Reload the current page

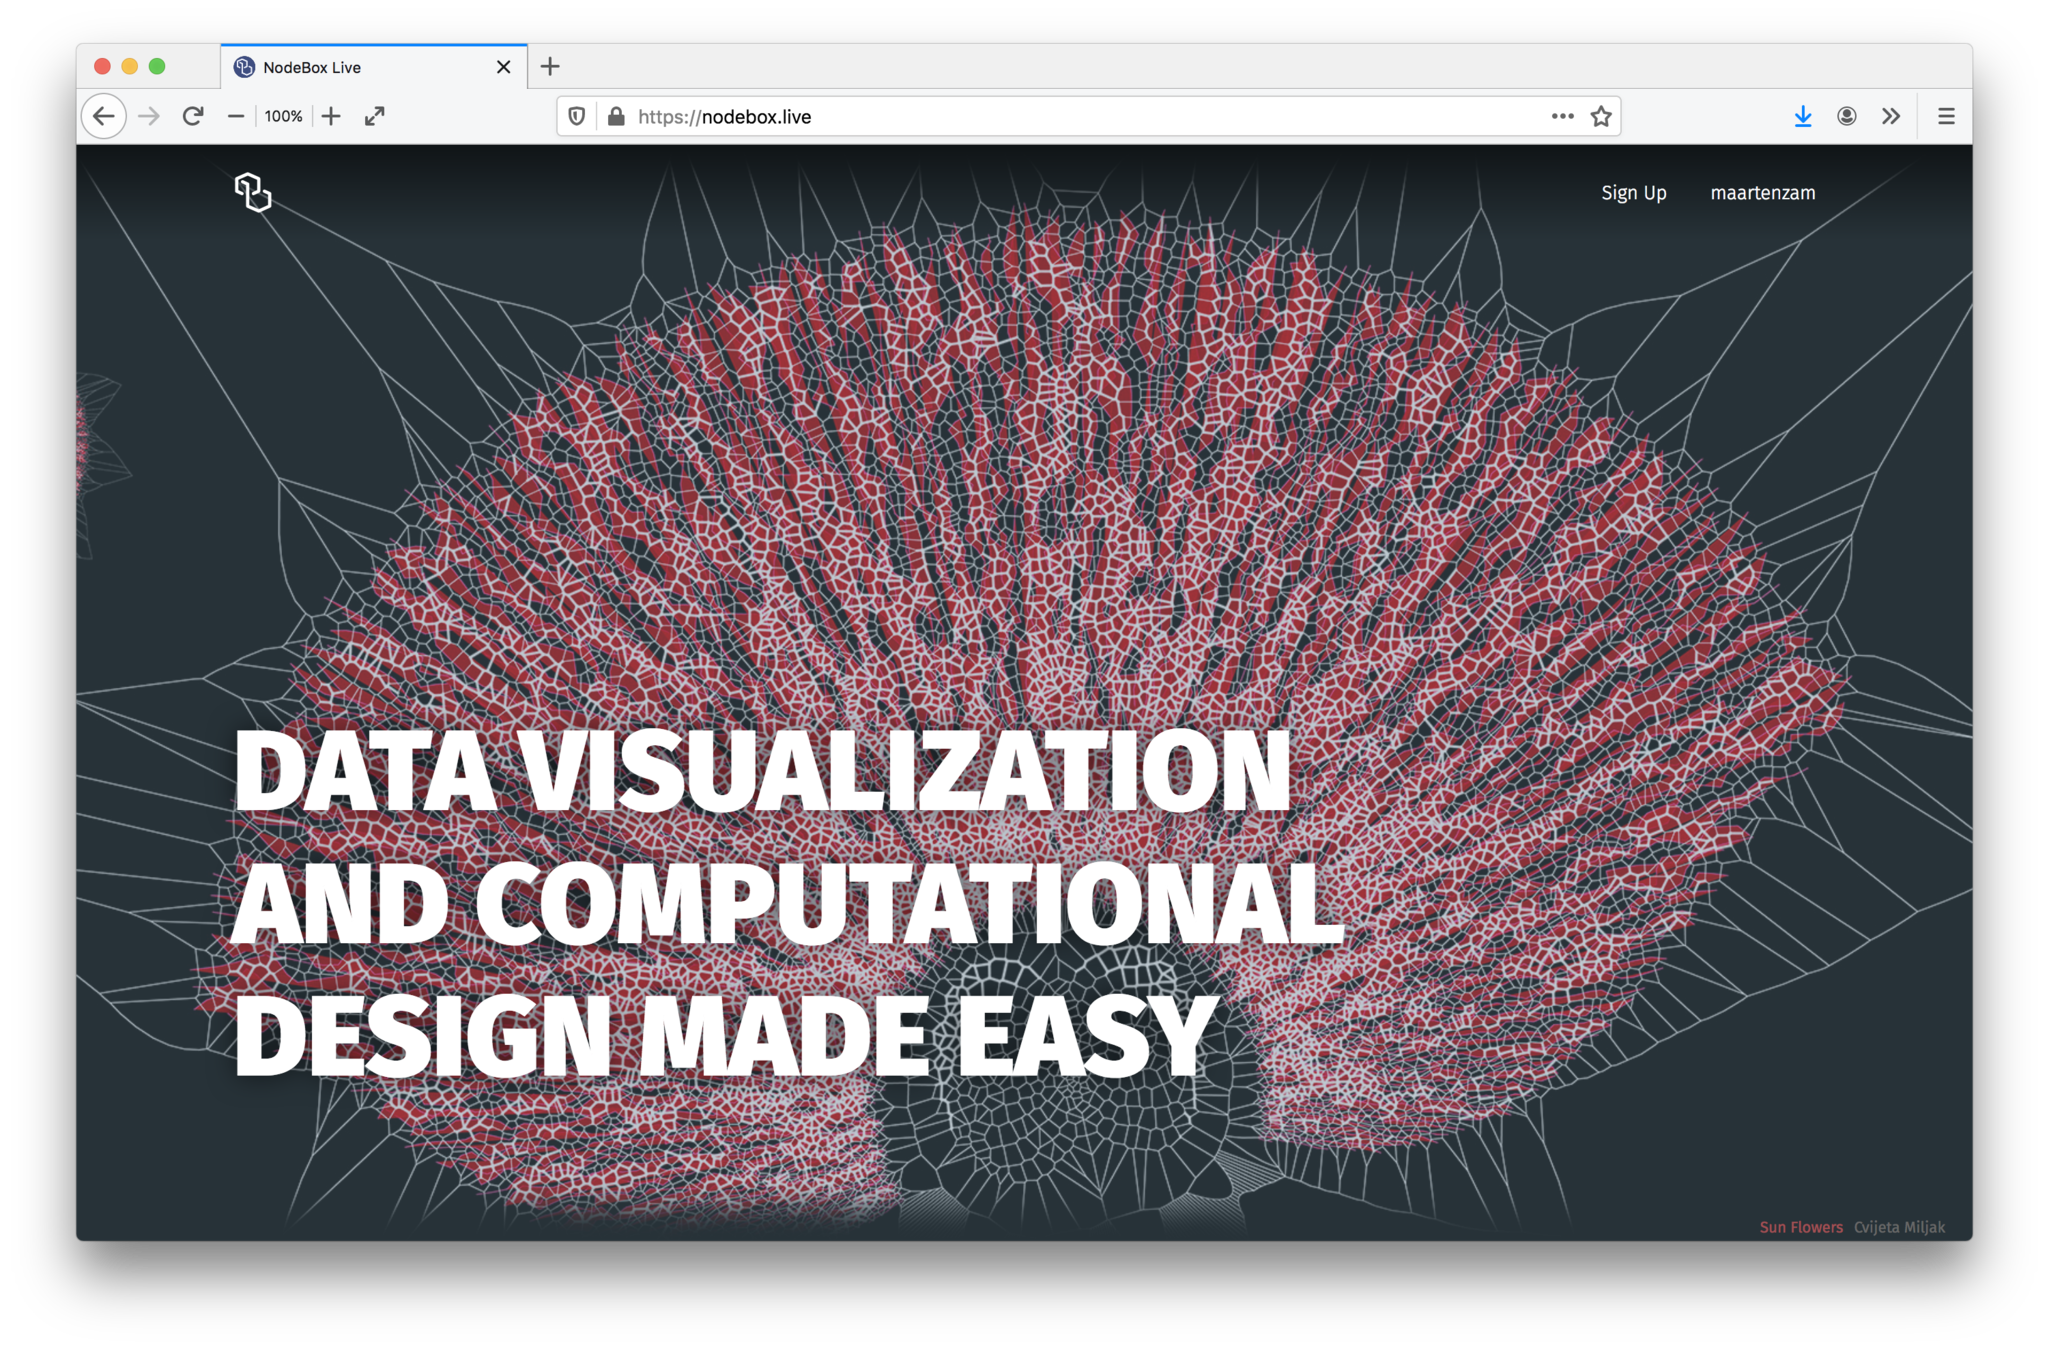tap(193, 116)
